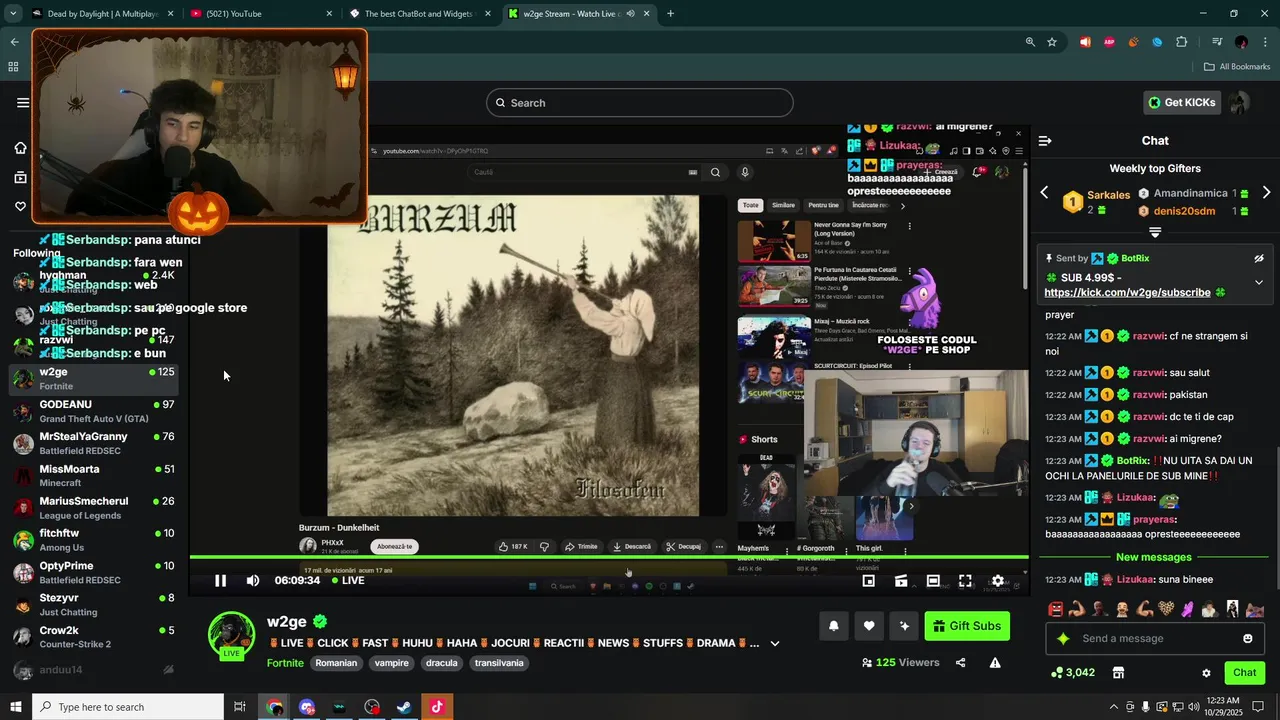The width and height of the screenshot is (1280, 720).
Task: Focus the Kick search field
Action: click(640, 103)
